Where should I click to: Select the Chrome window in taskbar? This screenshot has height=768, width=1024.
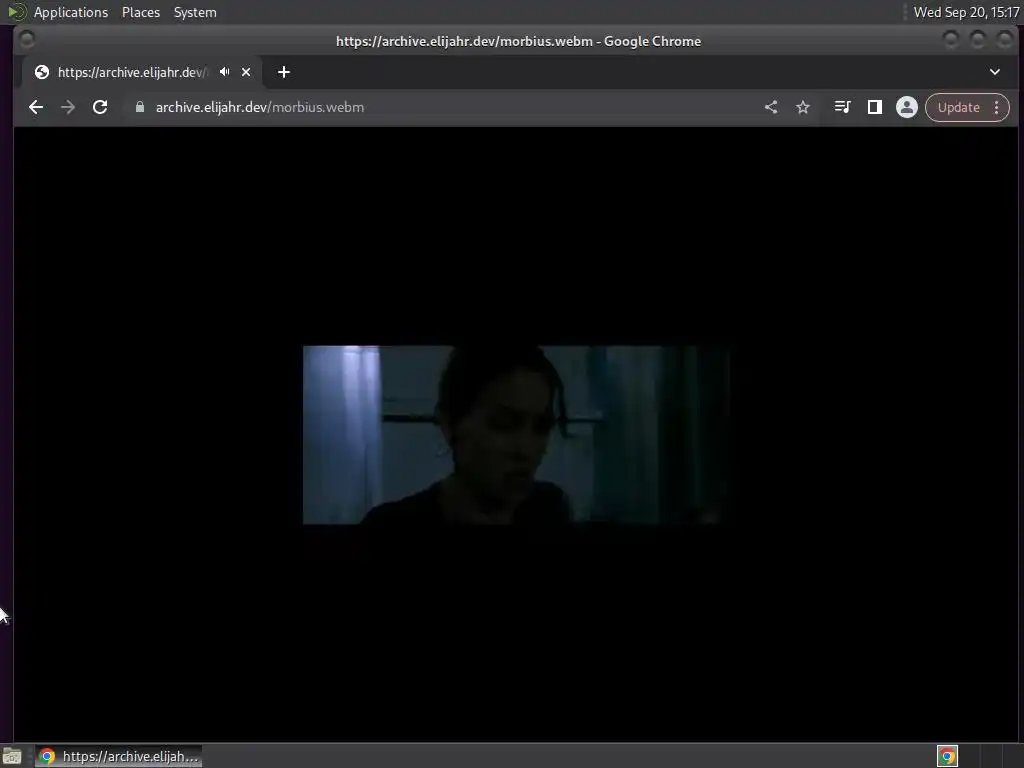click(x=118, y=756)
